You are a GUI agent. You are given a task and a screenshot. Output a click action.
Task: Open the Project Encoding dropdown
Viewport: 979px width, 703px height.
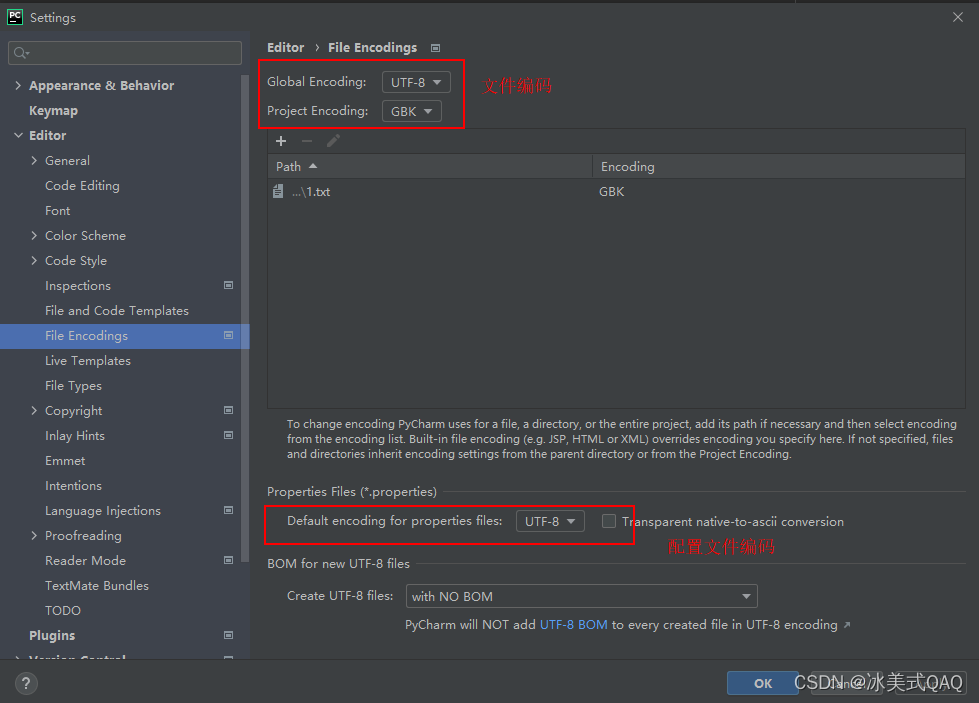(x=411, y=111)
